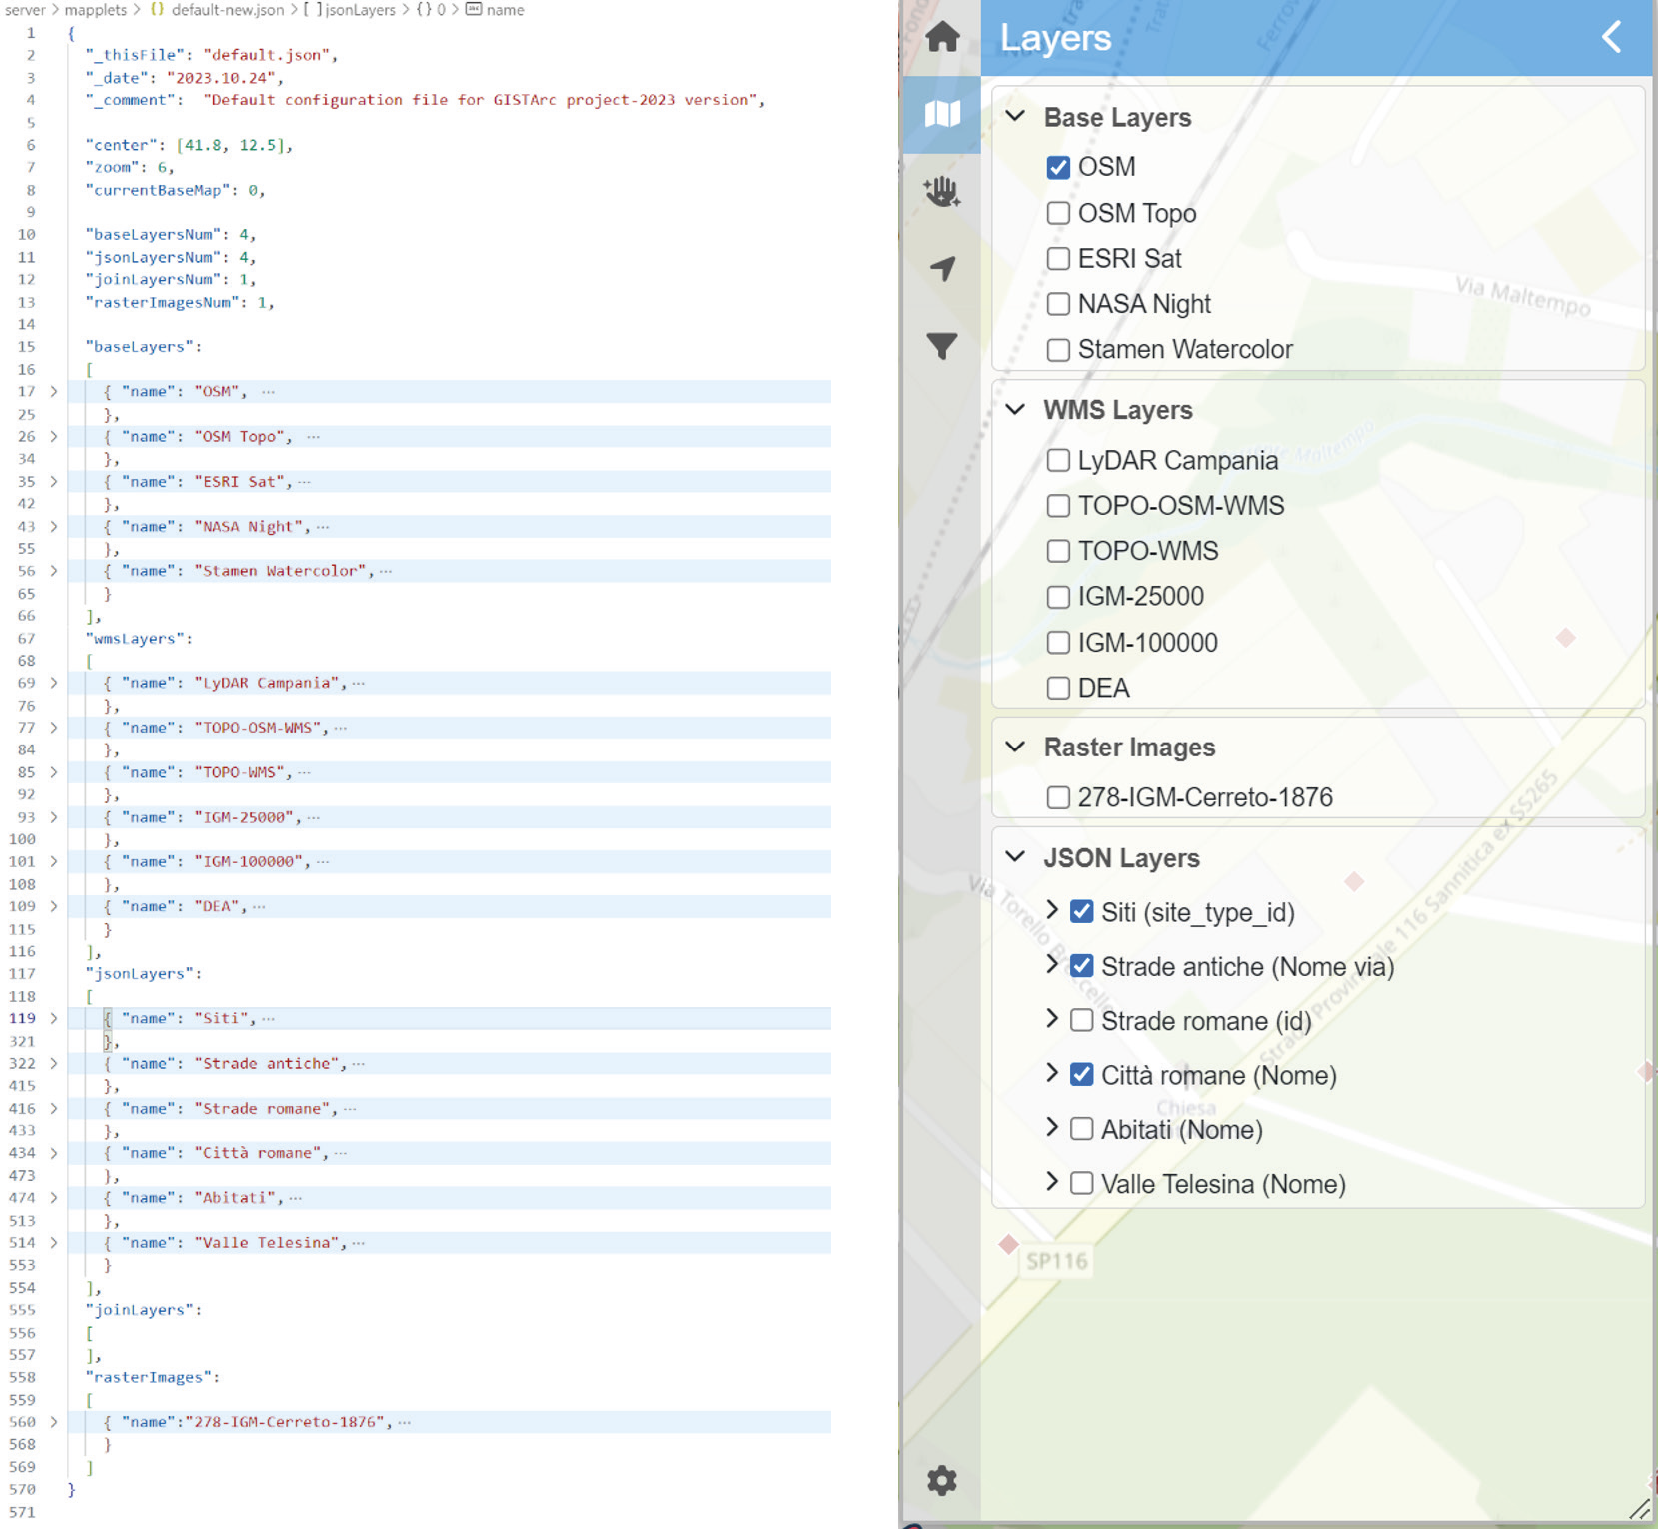The image size is (1658, 1529).
Task: Open the hand-pointer tool in sidebar
Action: click(942, 191)
